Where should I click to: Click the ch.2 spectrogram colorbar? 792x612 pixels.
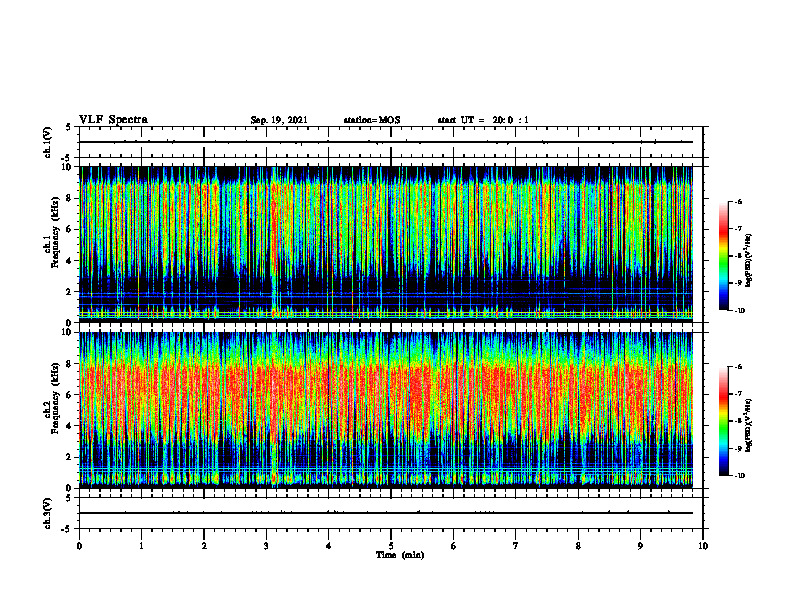[x=723, y=421]
